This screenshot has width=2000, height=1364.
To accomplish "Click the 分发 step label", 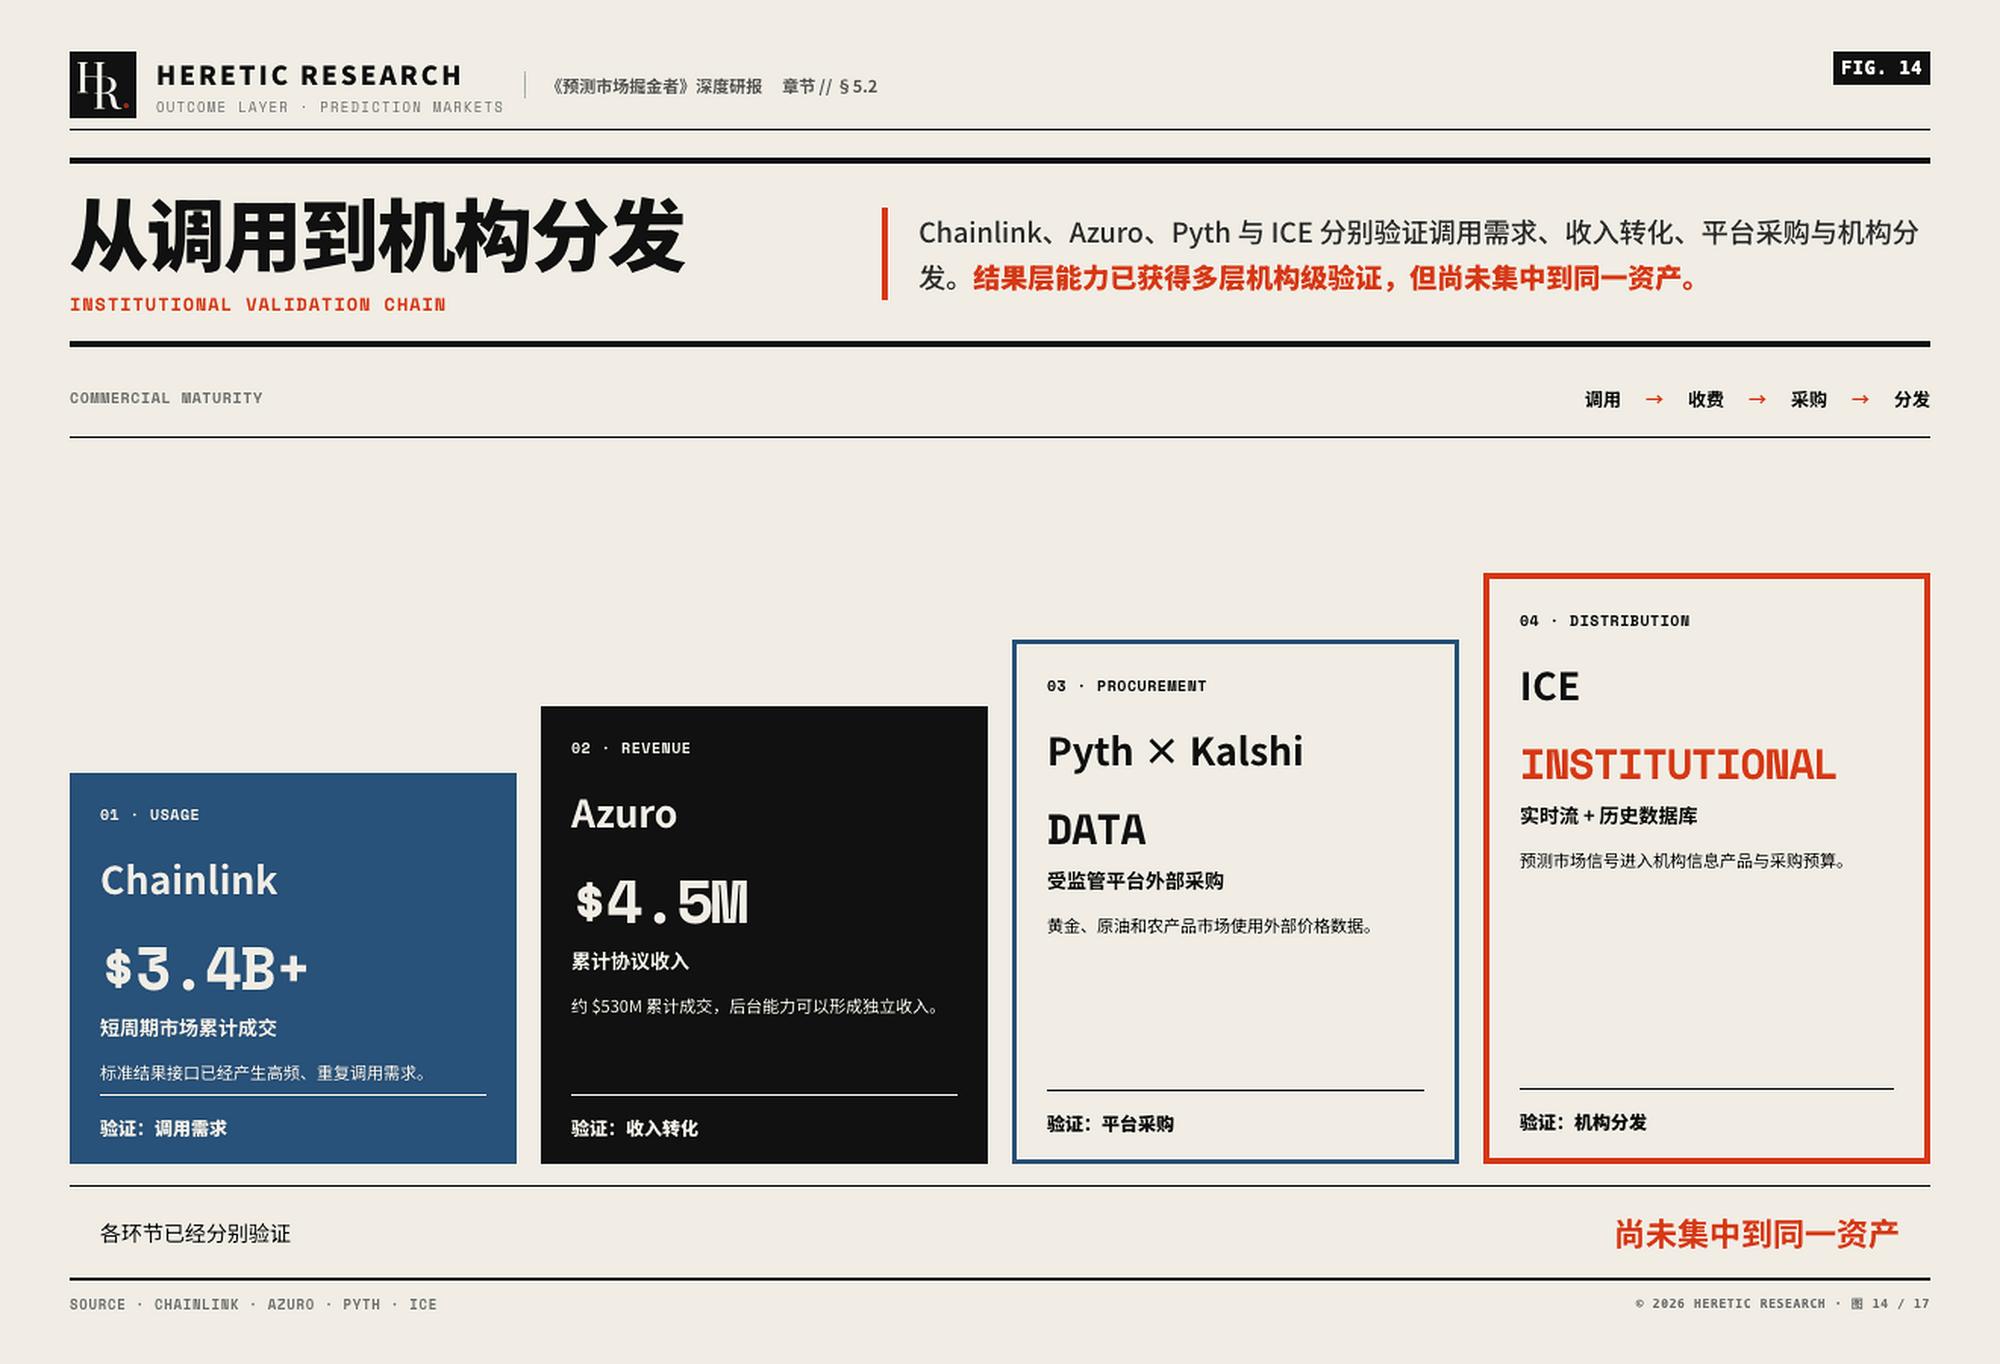I will pos(1911,400).
